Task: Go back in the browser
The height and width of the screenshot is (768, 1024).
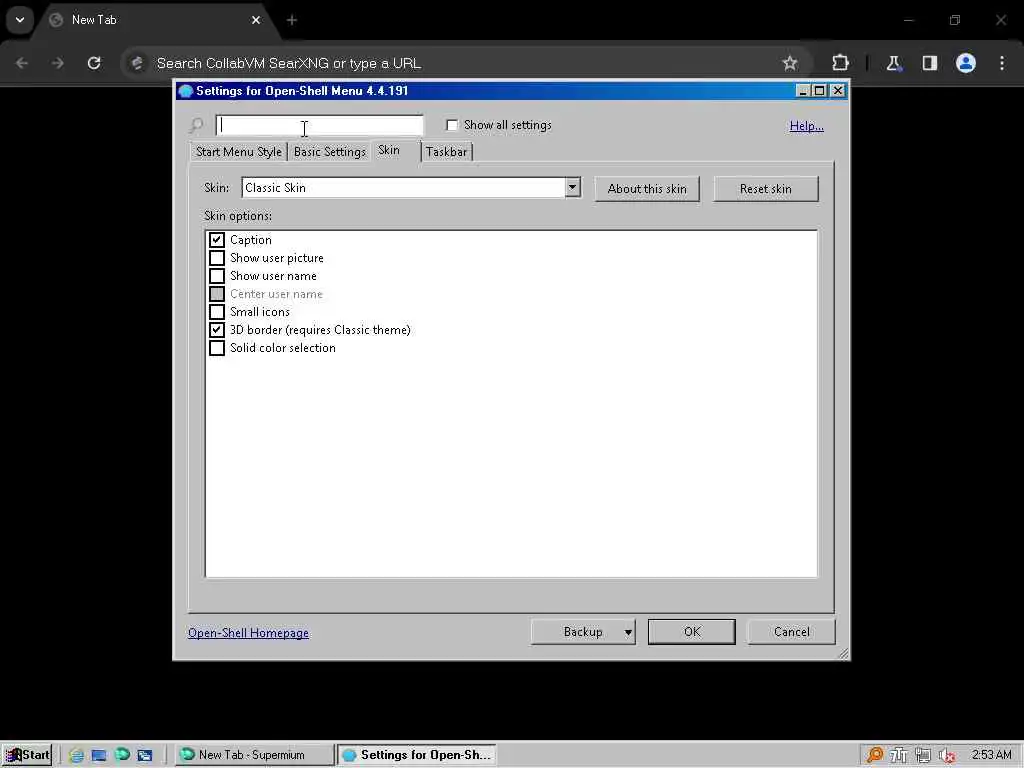Action: pos(22,63)
